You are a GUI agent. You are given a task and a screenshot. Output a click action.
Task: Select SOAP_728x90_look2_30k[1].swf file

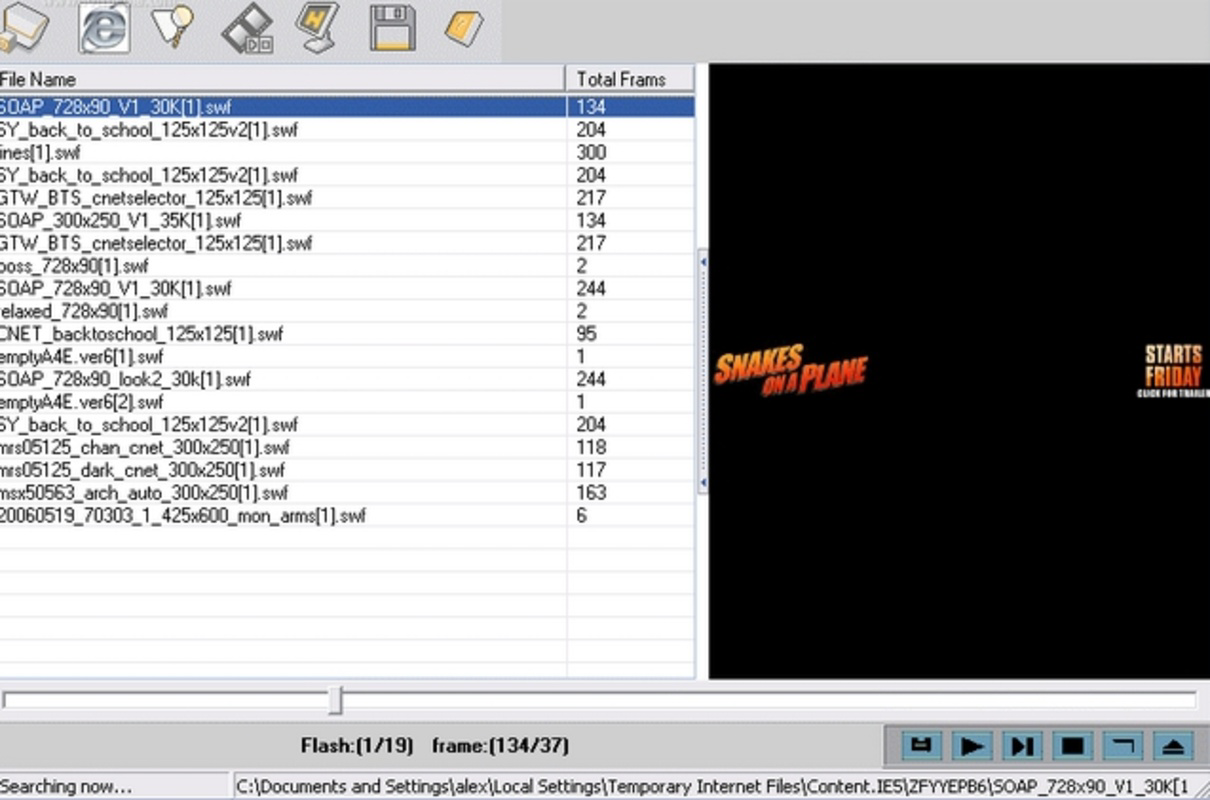347,379
